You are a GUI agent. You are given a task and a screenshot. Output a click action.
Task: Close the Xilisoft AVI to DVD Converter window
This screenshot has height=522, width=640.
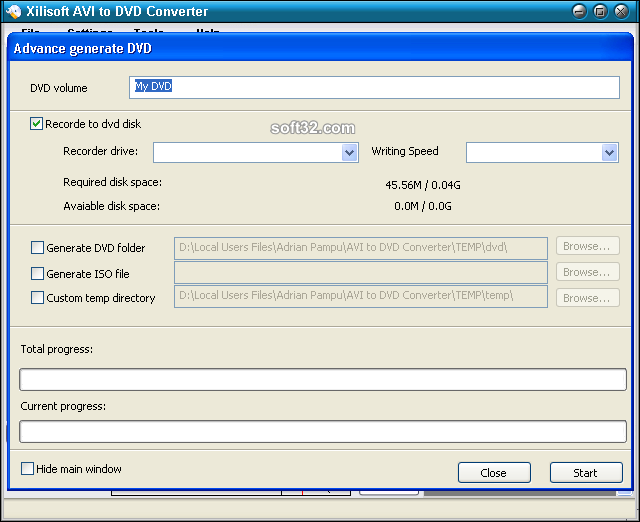click(621, 11)
